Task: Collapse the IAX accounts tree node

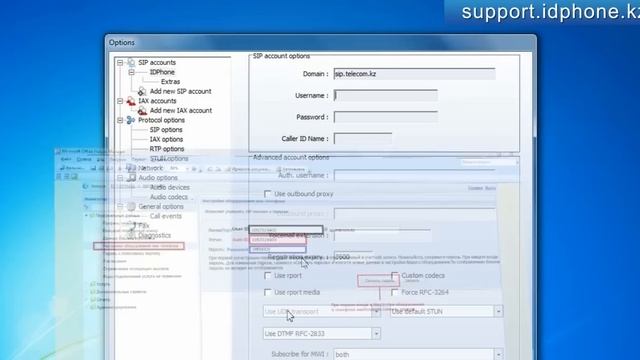Action: [120, 101]
